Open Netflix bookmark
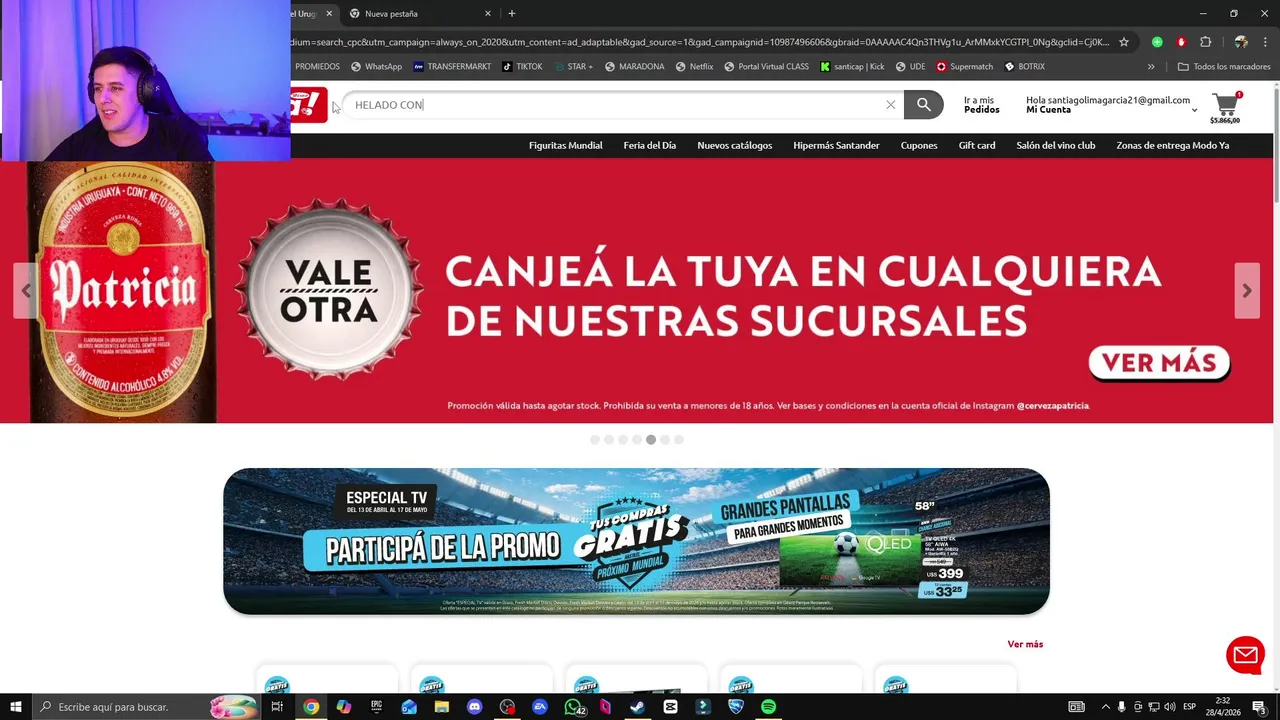 tap(694, 67)
